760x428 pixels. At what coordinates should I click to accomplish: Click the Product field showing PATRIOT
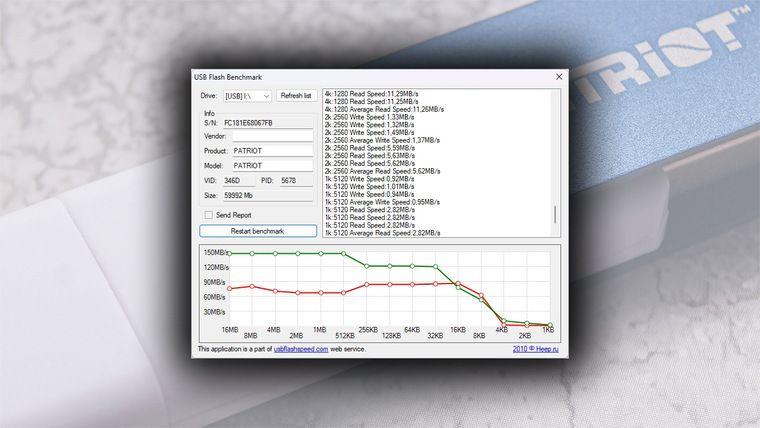(x=272, y=151)
